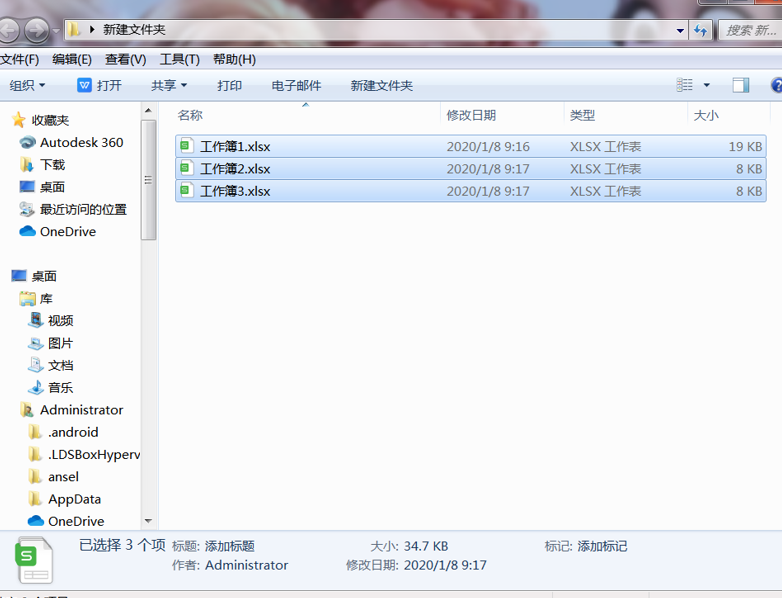This screenshot has height=598, width=782.
Task: Open OneDrive under Administrator
Action: click(x=76, y=521)
